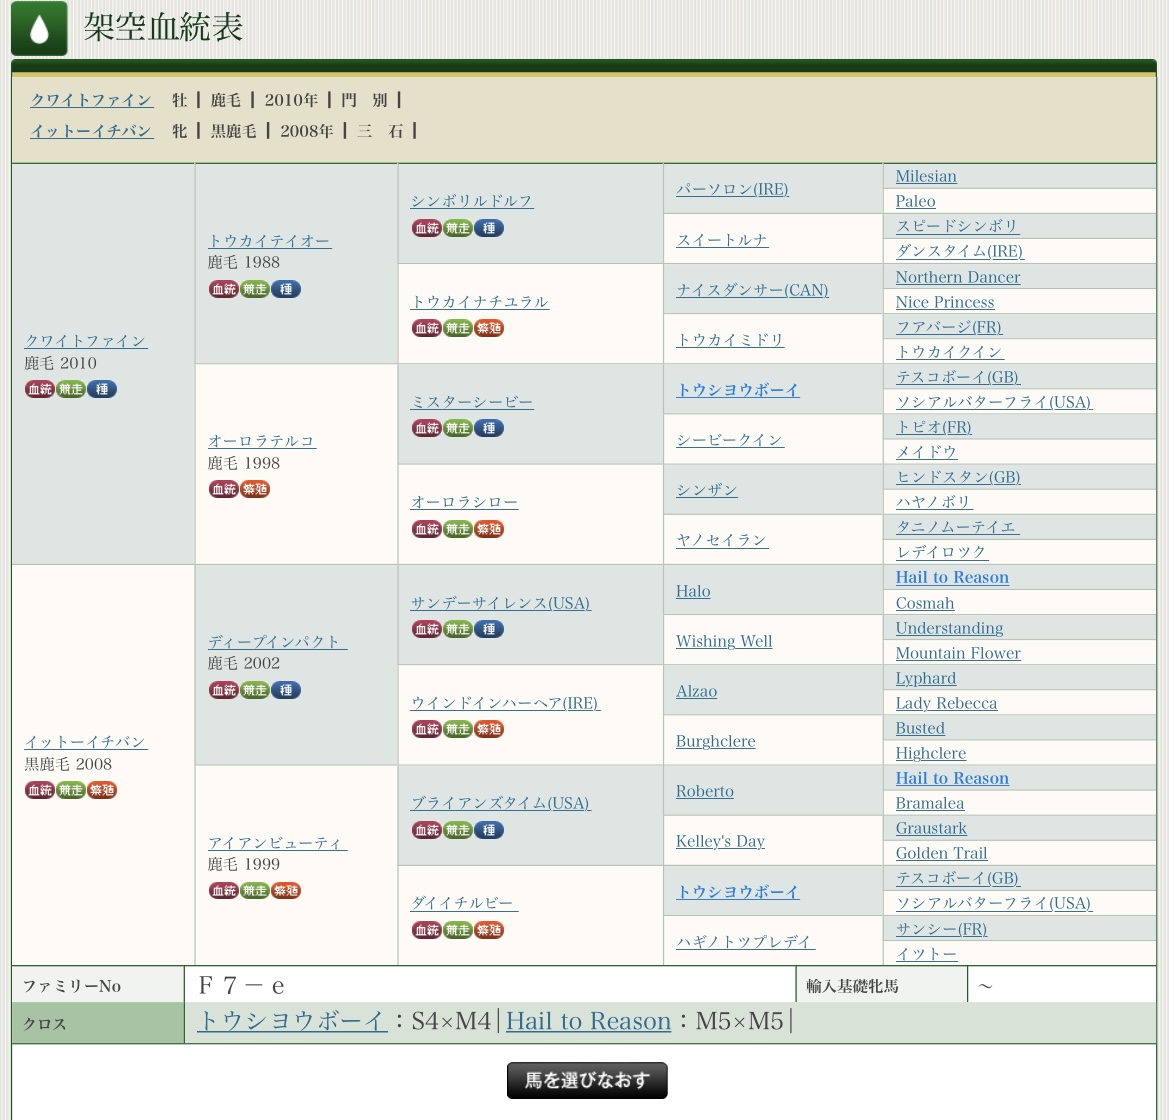Click the 血統 badge under オーロラテルコ
Image resolution: width=1169 pixels, height=1120 pixels.
224,489
